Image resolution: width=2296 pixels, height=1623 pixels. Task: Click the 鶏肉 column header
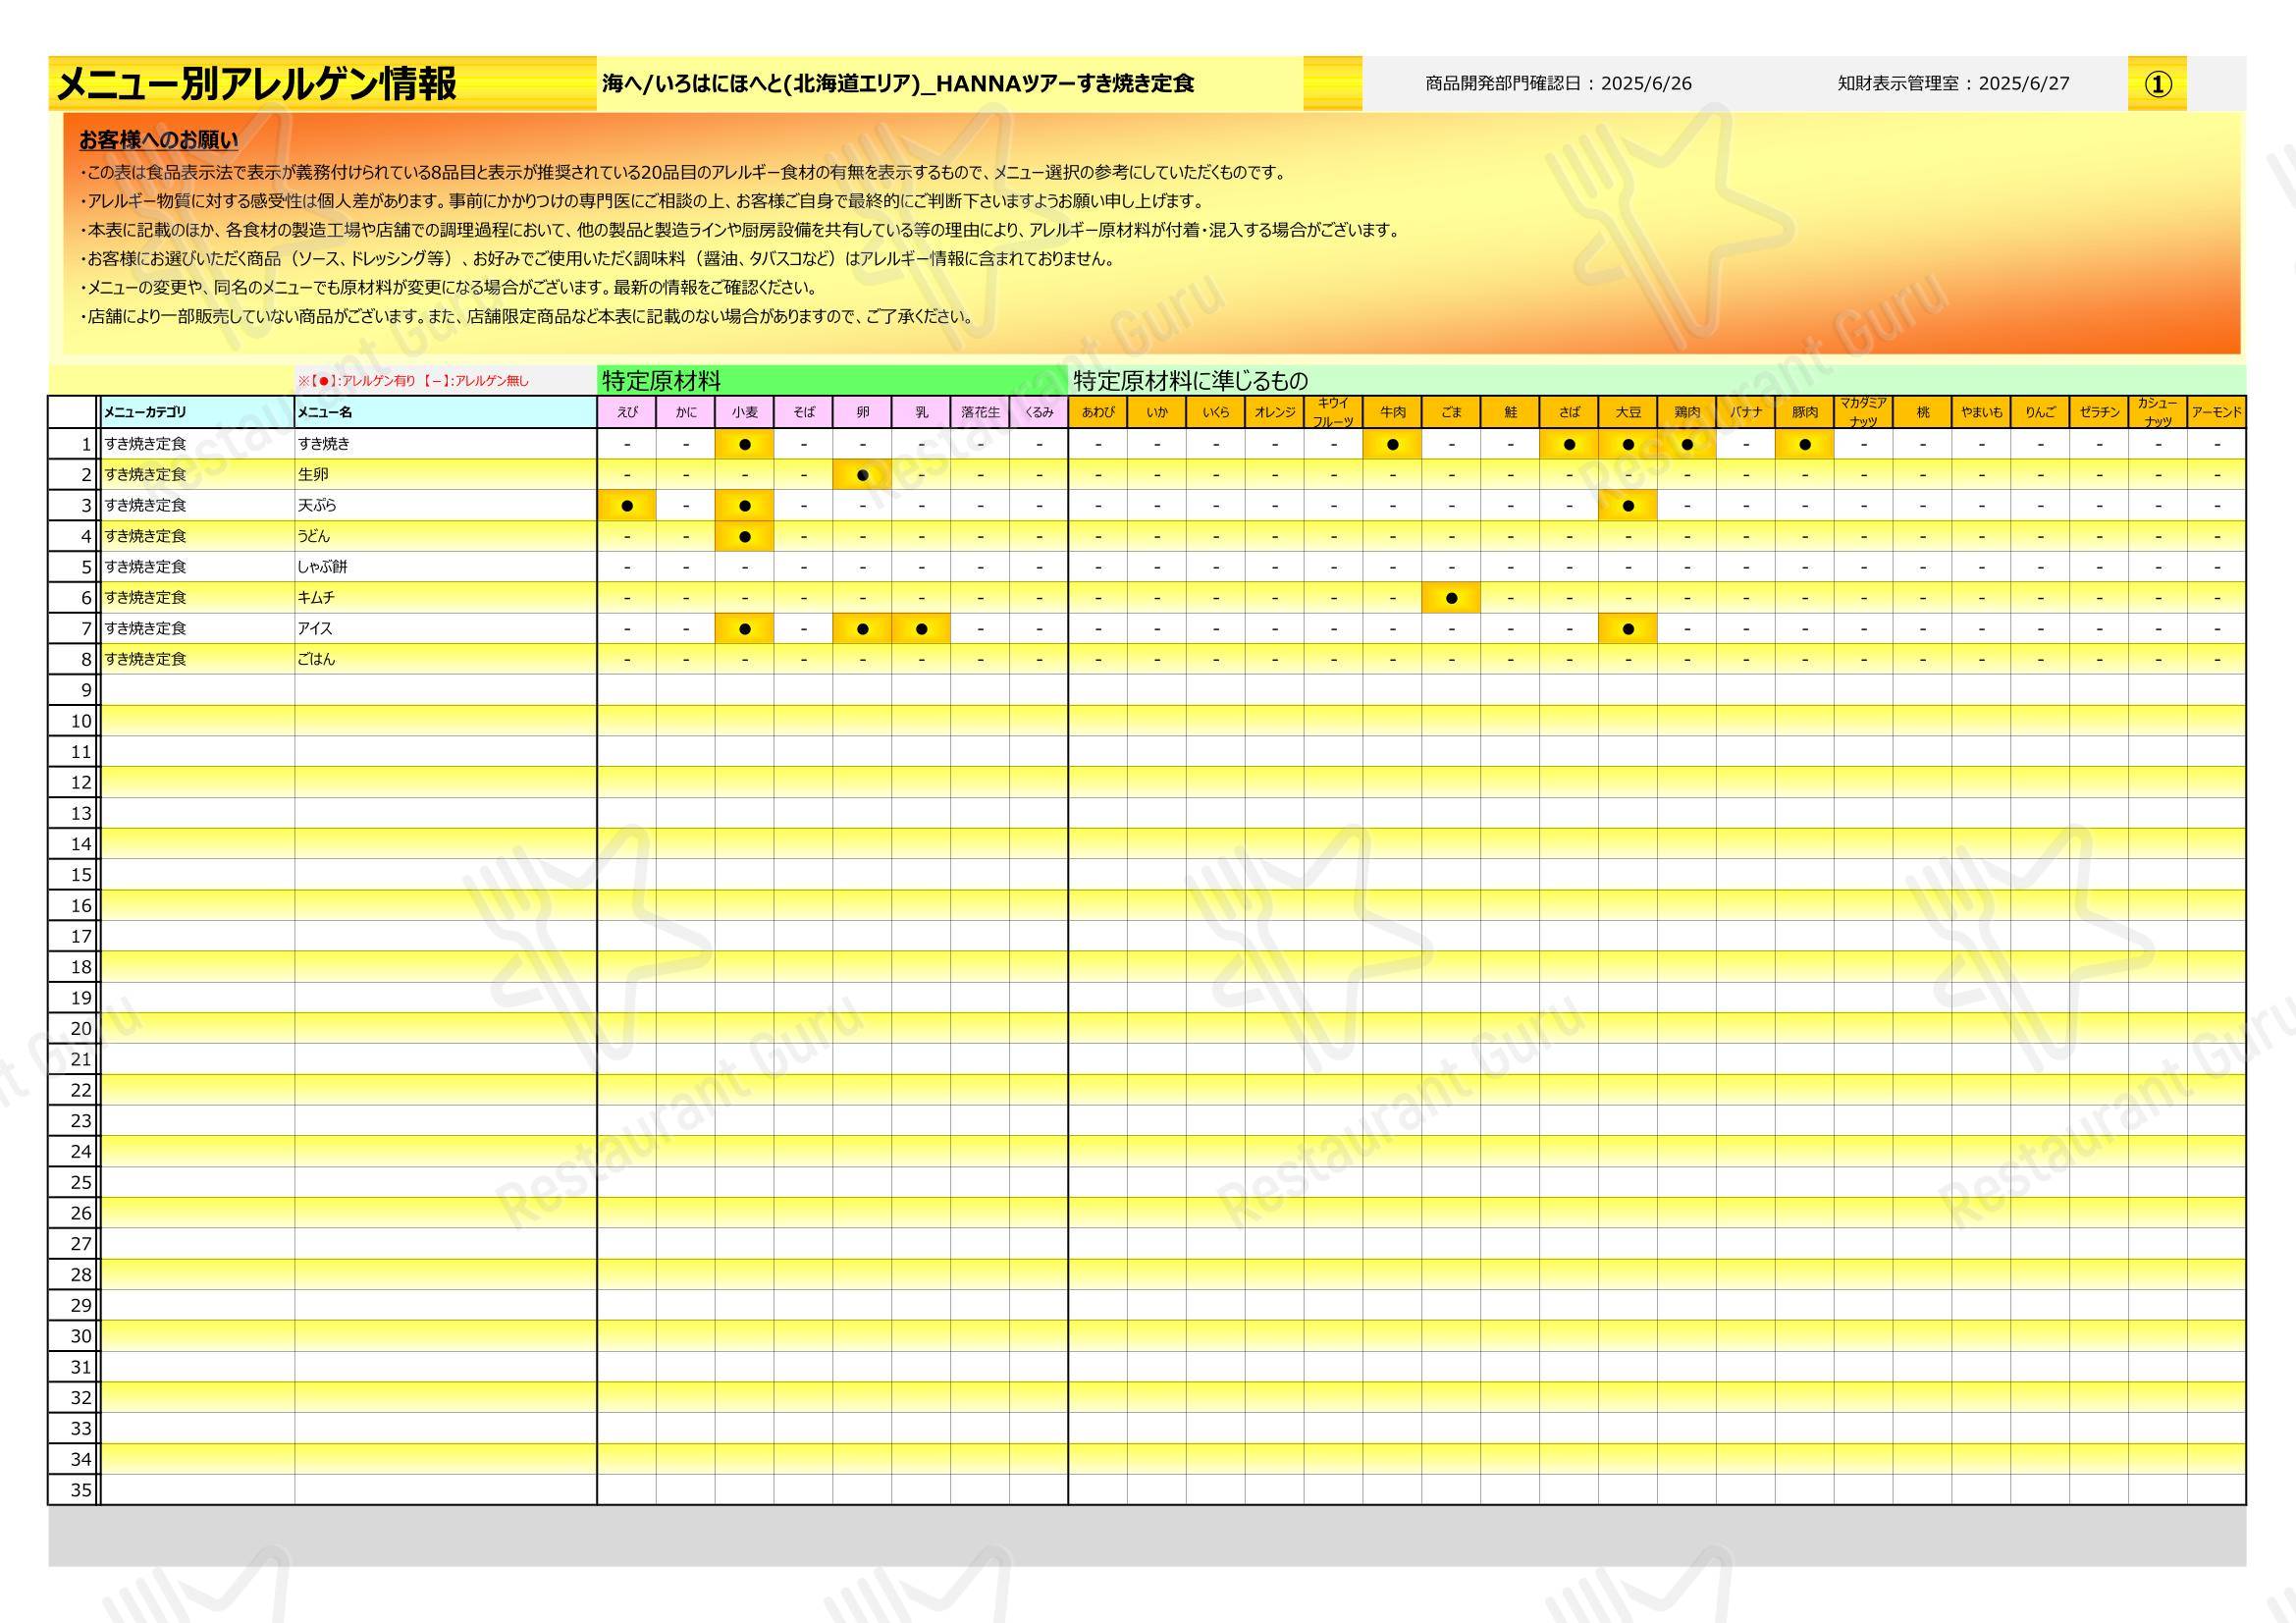[1687, 412]
